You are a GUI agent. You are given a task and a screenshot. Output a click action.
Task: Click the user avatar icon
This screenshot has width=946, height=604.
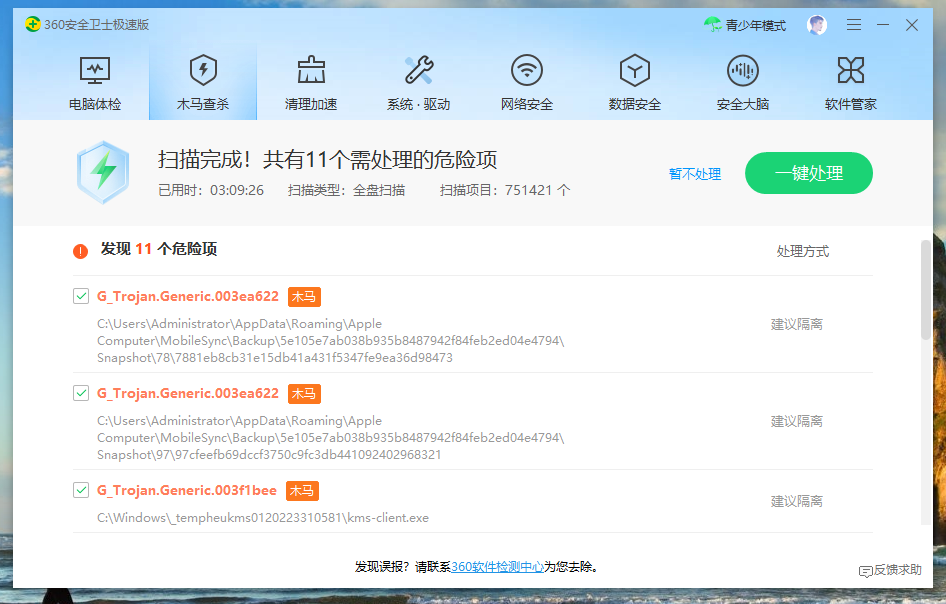click(817, 25)
